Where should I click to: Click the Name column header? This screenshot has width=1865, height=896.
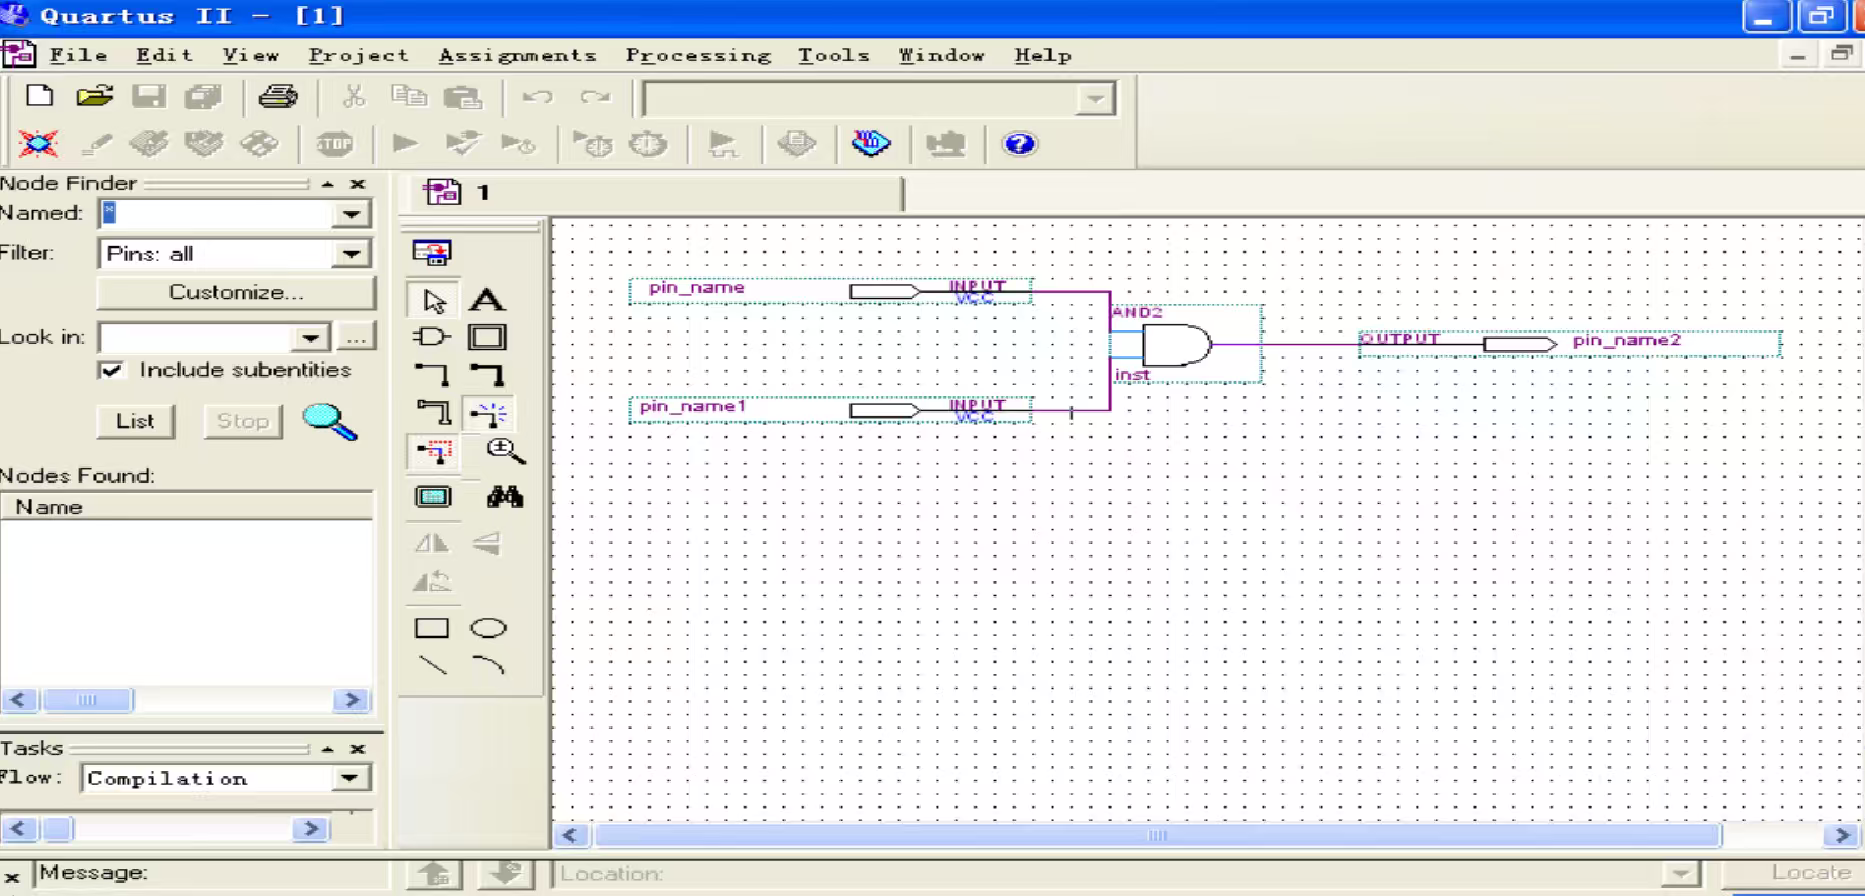pyautogui.click(x=187, y=507)
